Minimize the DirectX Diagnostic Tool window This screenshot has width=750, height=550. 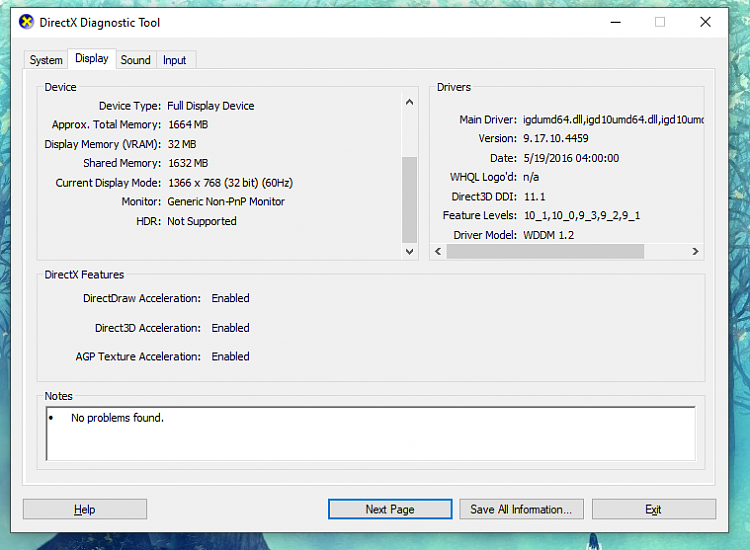tap(616, 22)
